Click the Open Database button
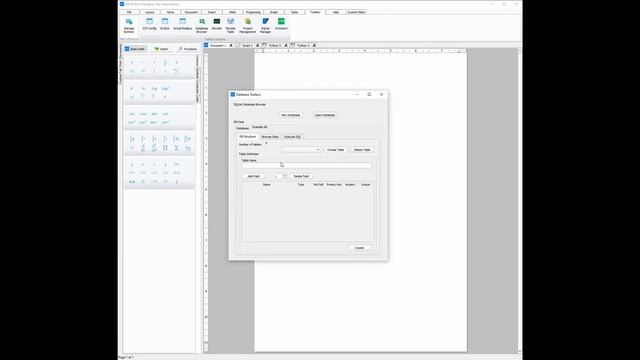The height and width of the screenshot is (360, 640). point(325,115)
